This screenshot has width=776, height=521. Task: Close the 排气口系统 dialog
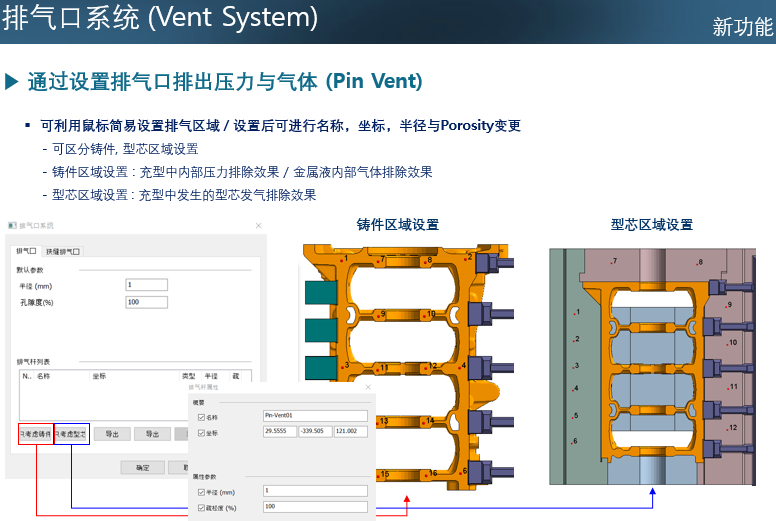257,226
